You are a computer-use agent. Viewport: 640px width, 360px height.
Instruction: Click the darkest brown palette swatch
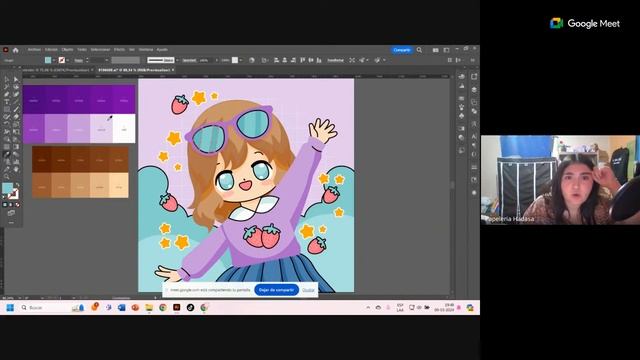(42, 160)
